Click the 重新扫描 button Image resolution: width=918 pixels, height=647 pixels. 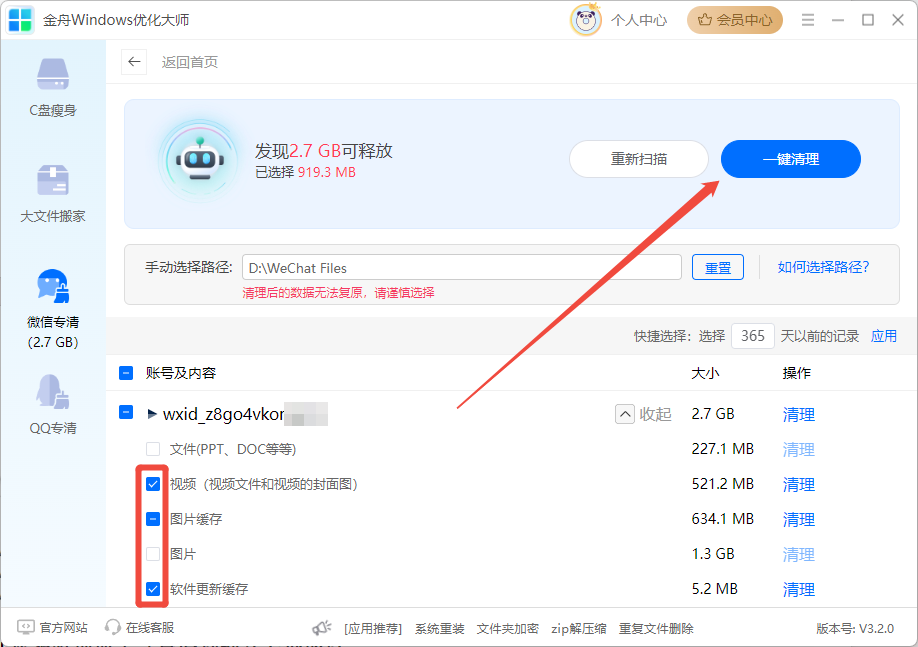[639, 159]
